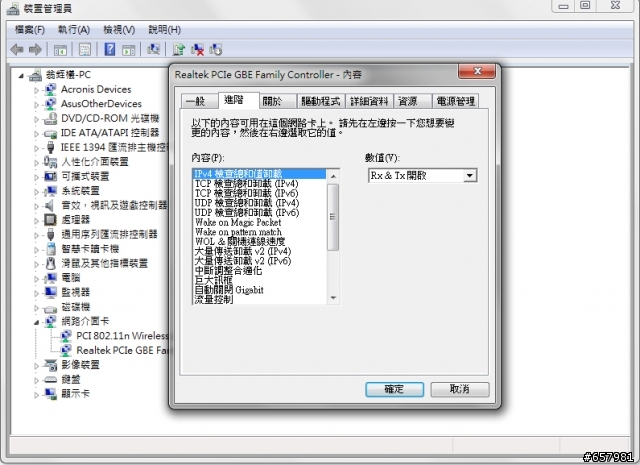
Task: Select the 監視器 monitor icon
Action: tap(50, 292)
